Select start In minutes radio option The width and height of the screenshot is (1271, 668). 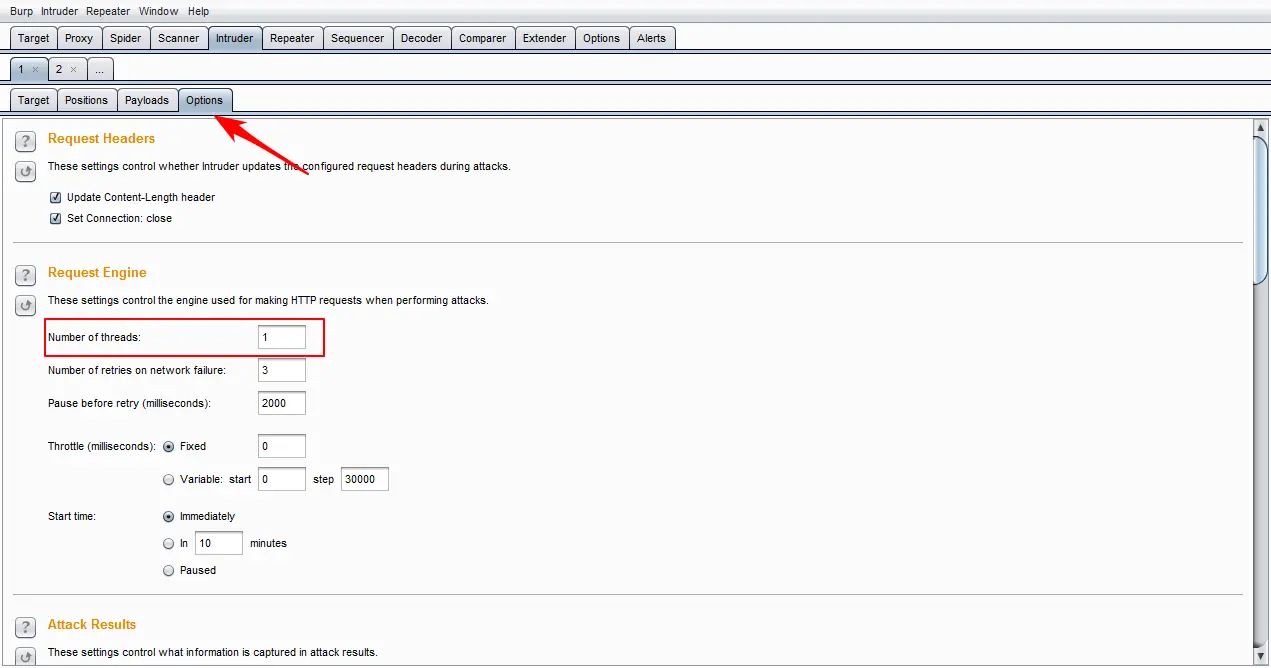click(x=168, y=543)
